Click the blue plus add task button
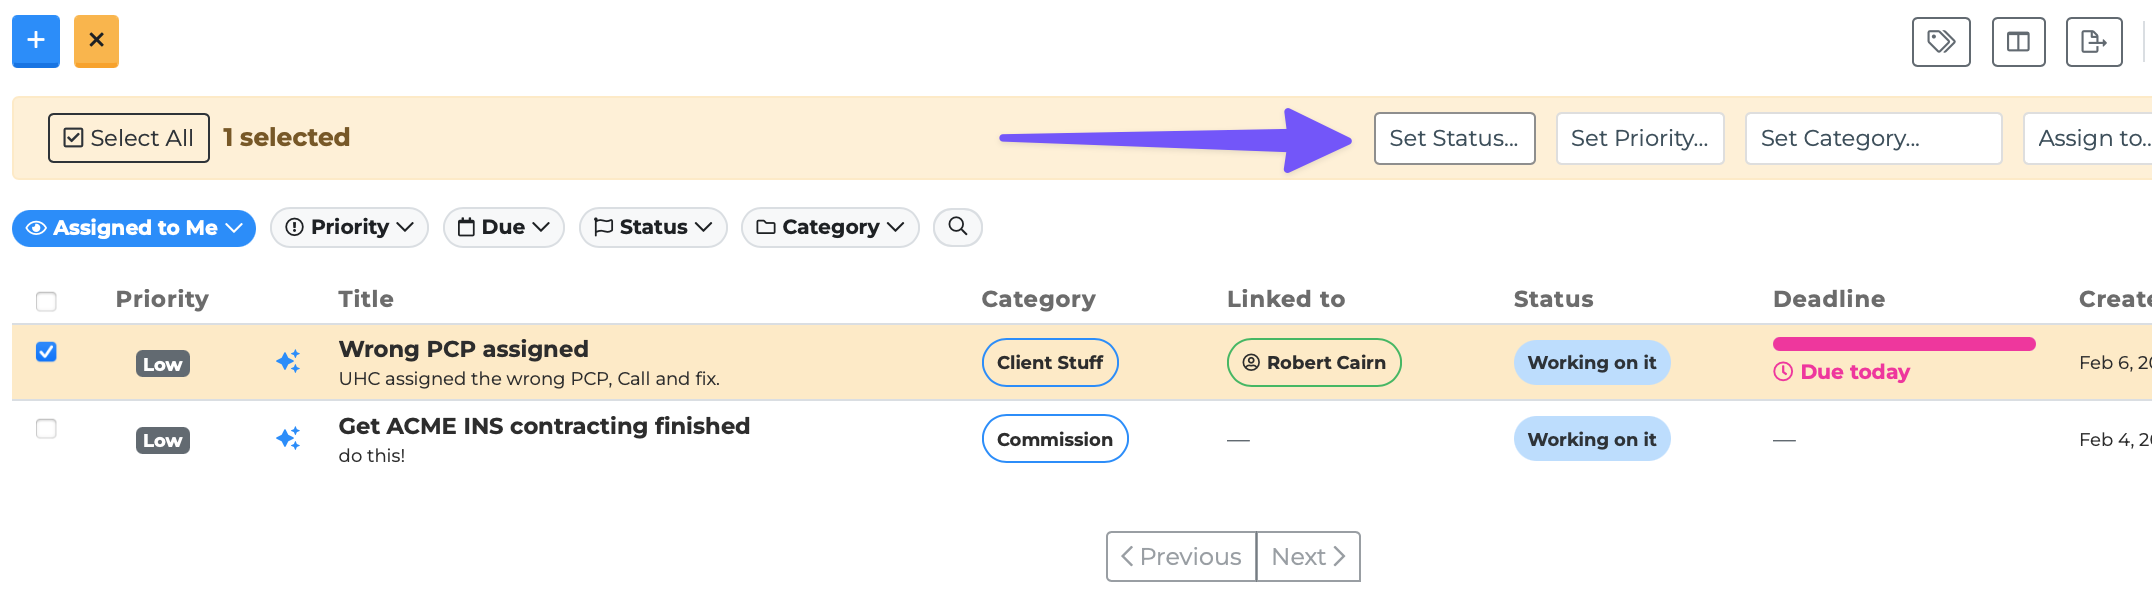This screenshot has height=604, width=2152. click(36, 41)
